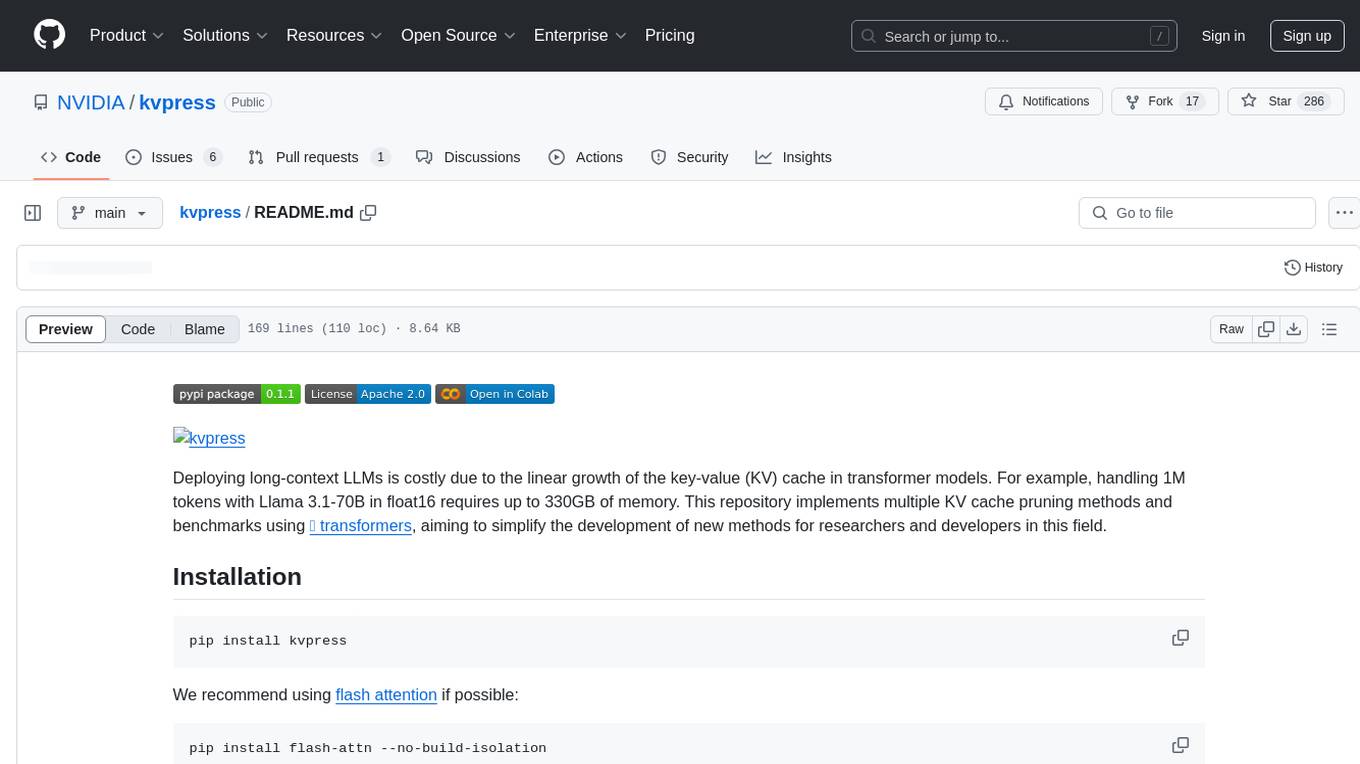
Task: Go to the Pricing page
Action: pos(670,35)
